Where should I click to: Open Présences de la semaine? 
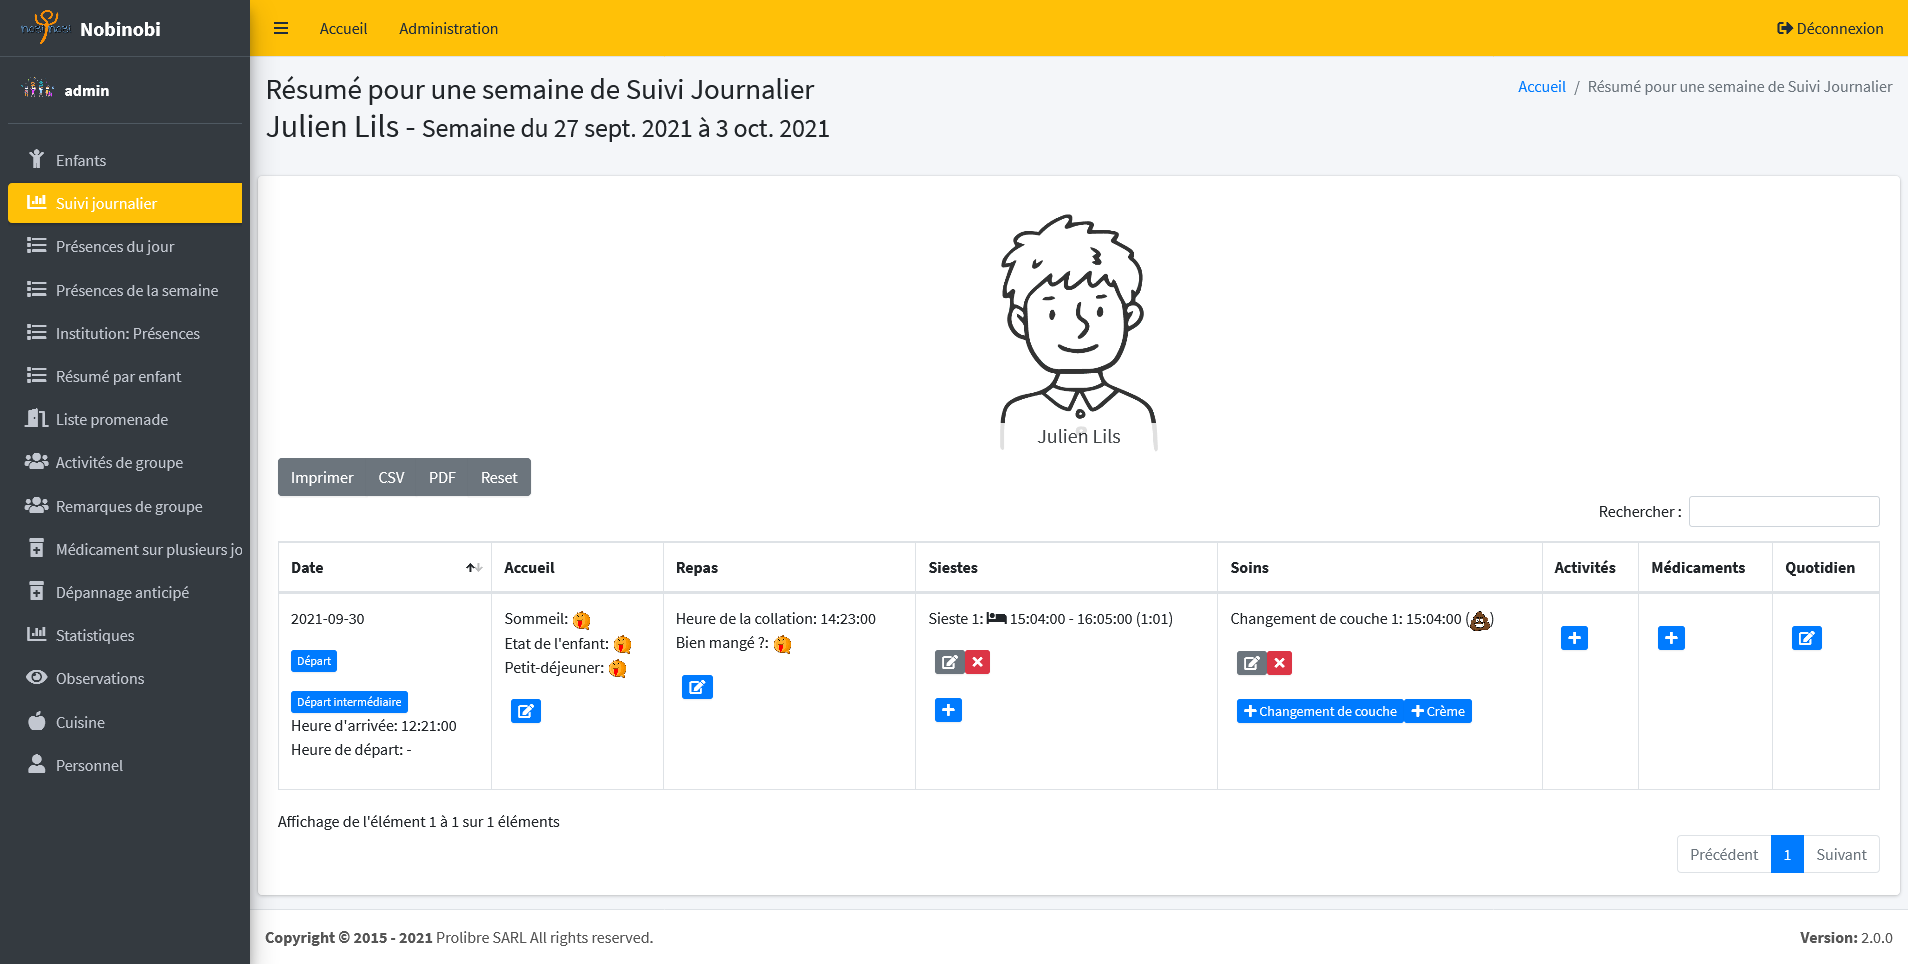(x=125, y=290)
